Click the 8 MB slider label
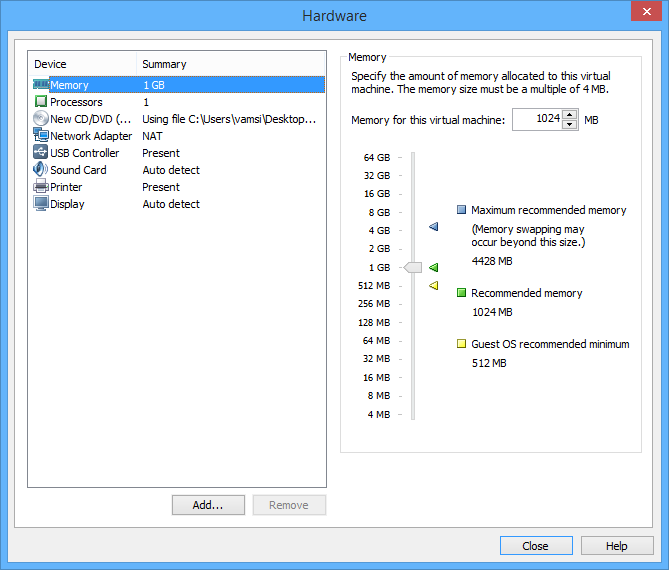The image size is (669, 570). pos(378,396)
